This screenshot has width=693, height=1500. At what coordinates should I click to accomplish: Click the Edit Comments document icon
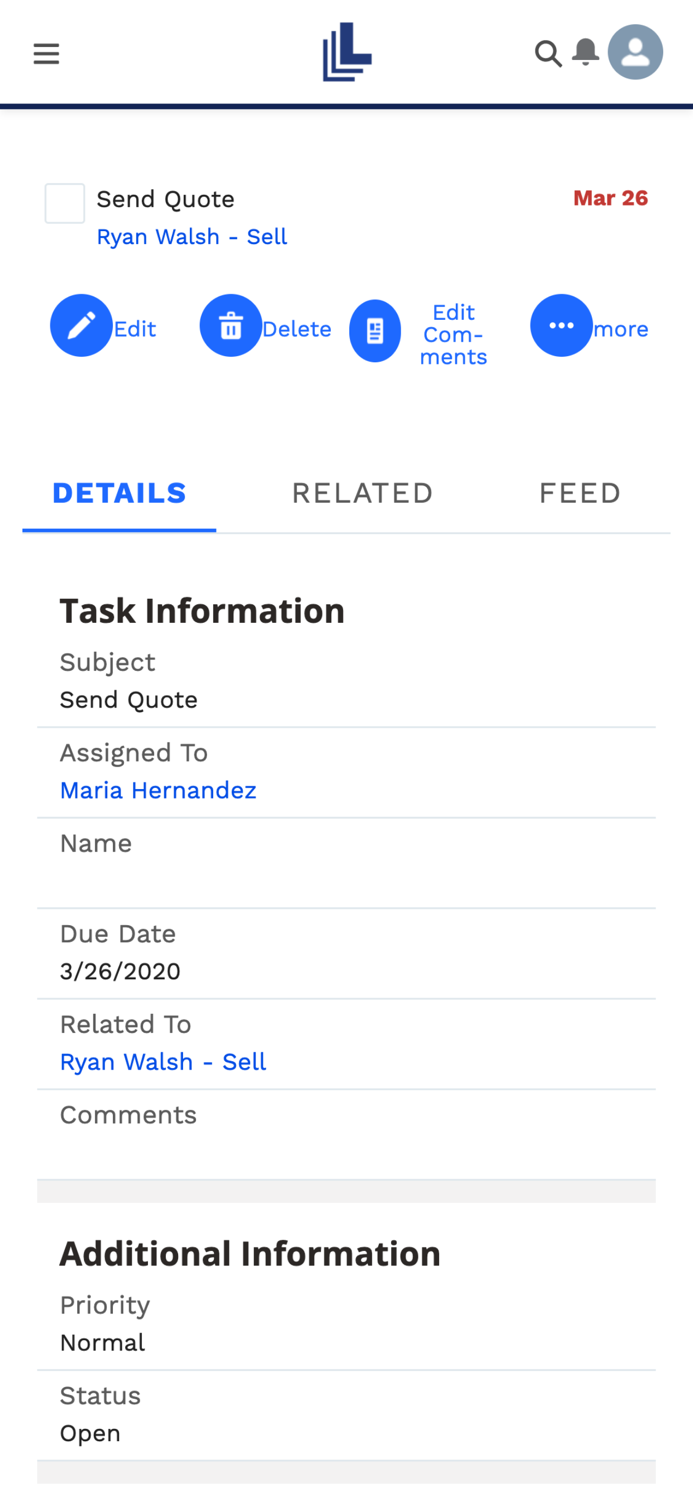(375, 331)
